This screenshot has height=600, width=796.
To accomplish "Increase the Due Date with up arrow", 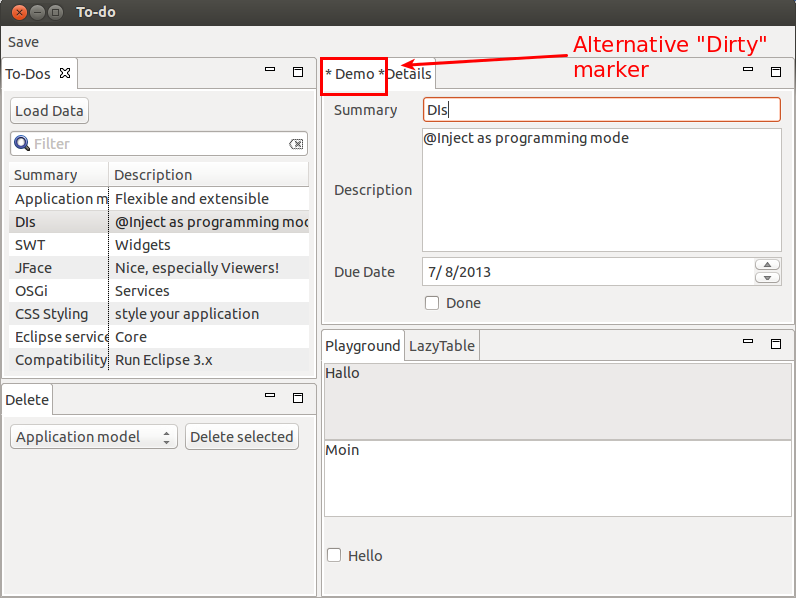I will tap(767, 265).
